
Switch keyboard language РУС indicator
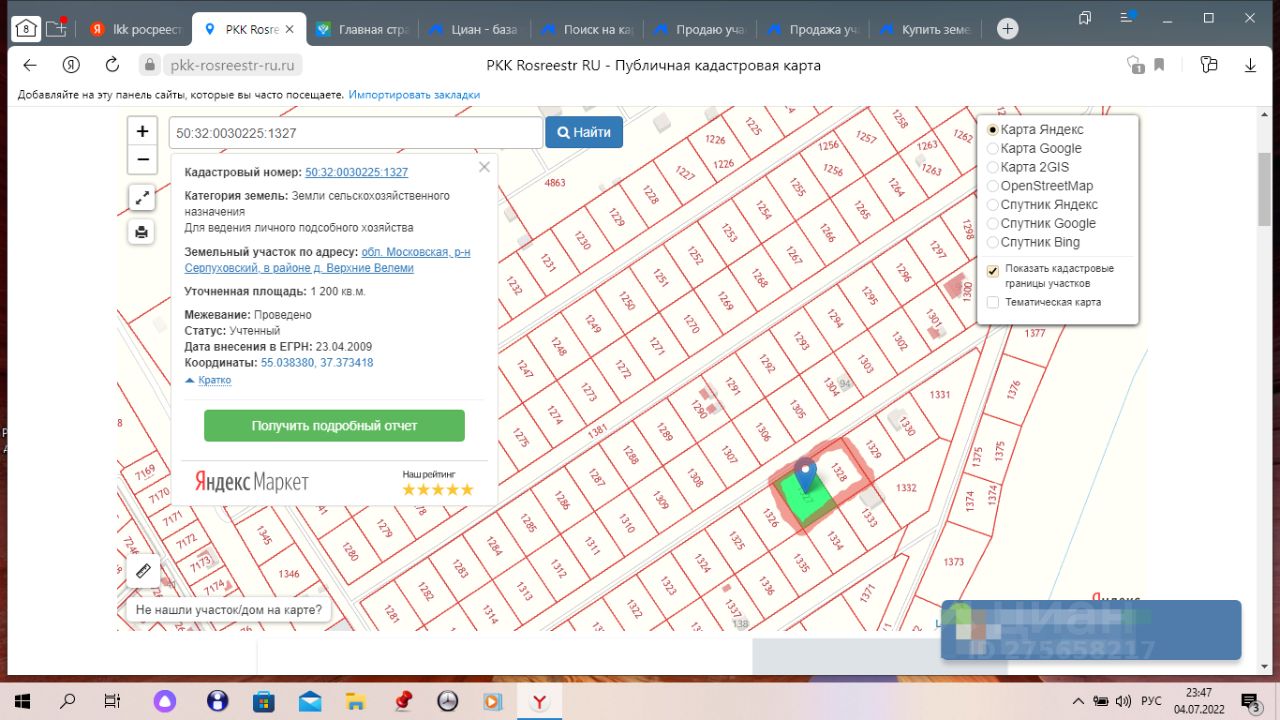[1151, 701]
